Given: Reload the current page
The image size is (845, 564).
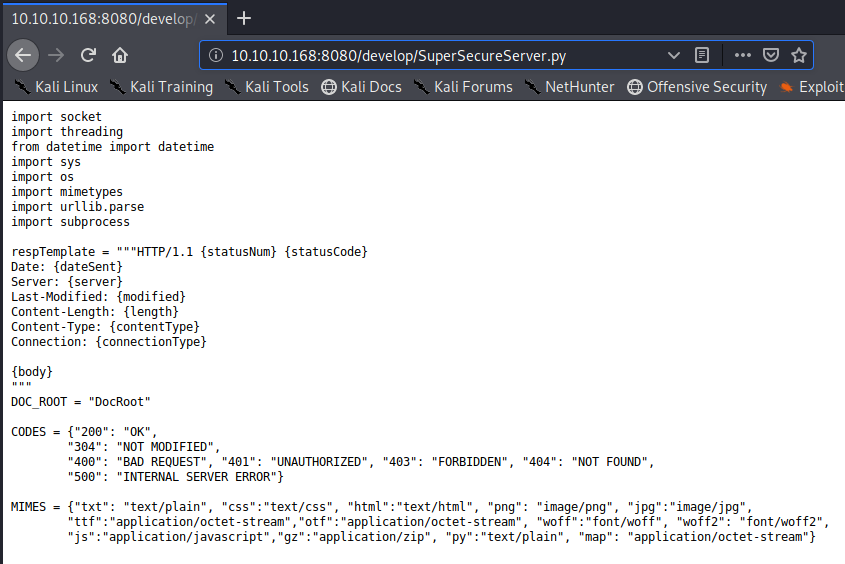Looking at the screenshot, I should tap(88, 55).
